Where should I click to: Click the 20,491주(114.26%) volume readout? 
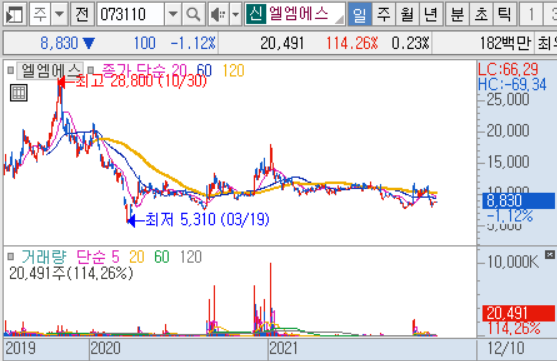[x=71, y=273]
